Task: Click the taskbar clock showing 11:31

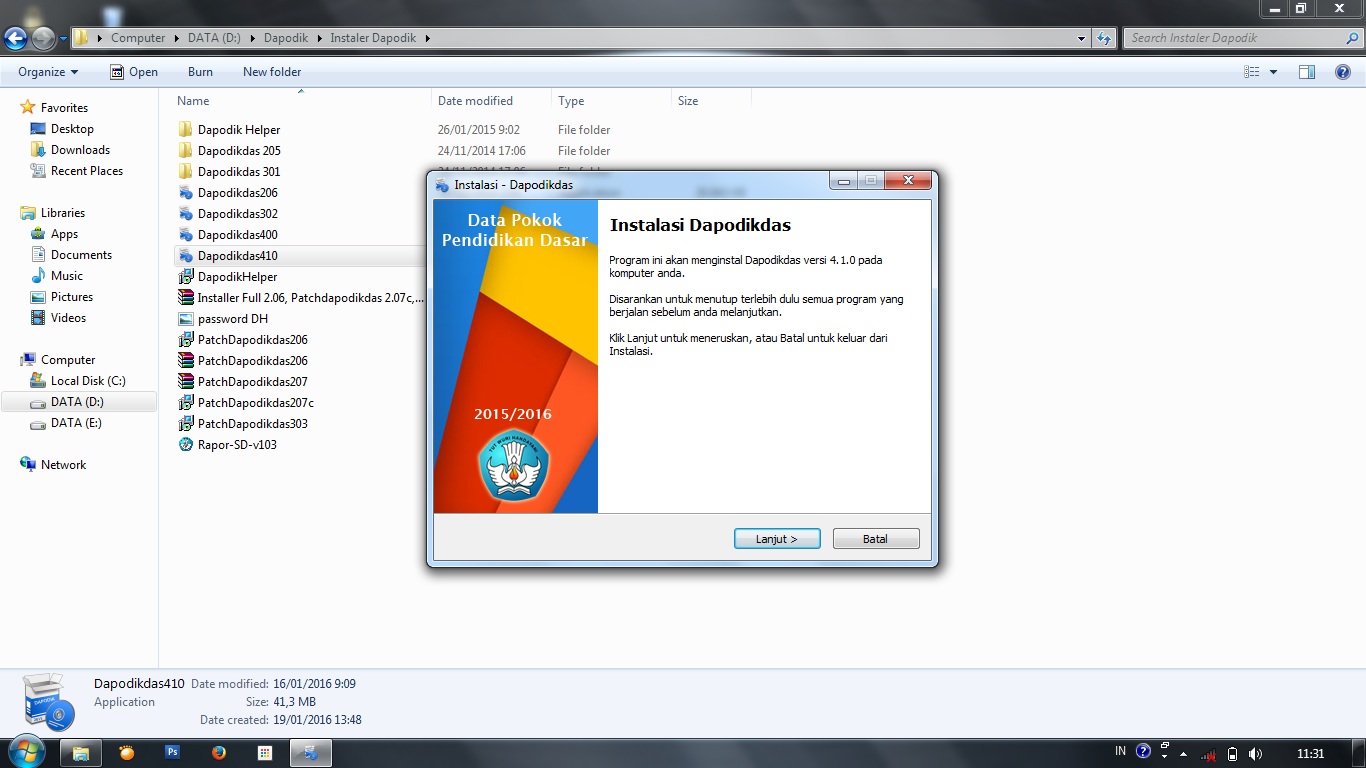Action: pyautogui.click(x=1310, y=754)
